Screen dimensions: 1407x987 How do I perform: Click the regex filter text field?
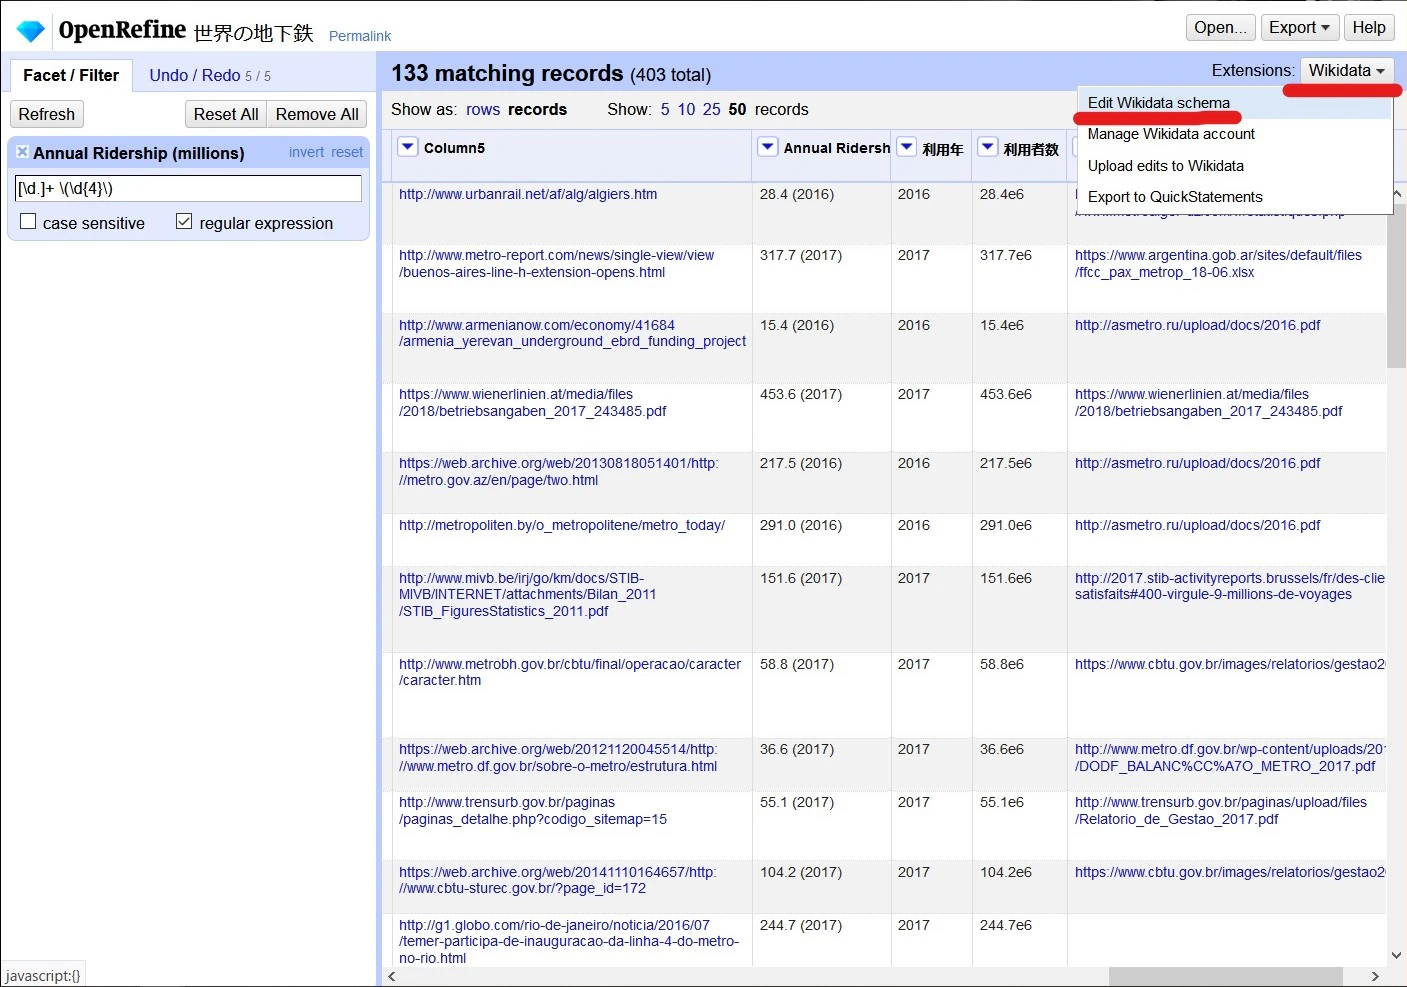tap(188, 188)
